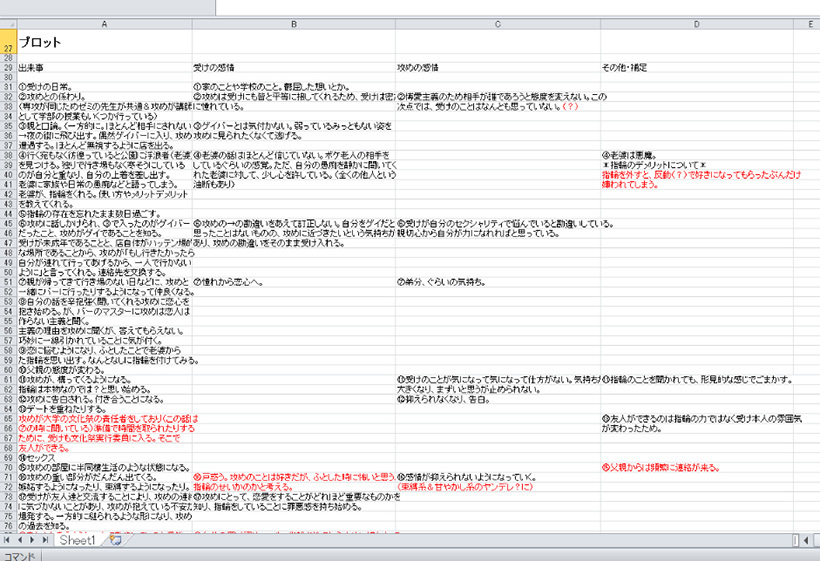Select column C header

pos(498,24)
